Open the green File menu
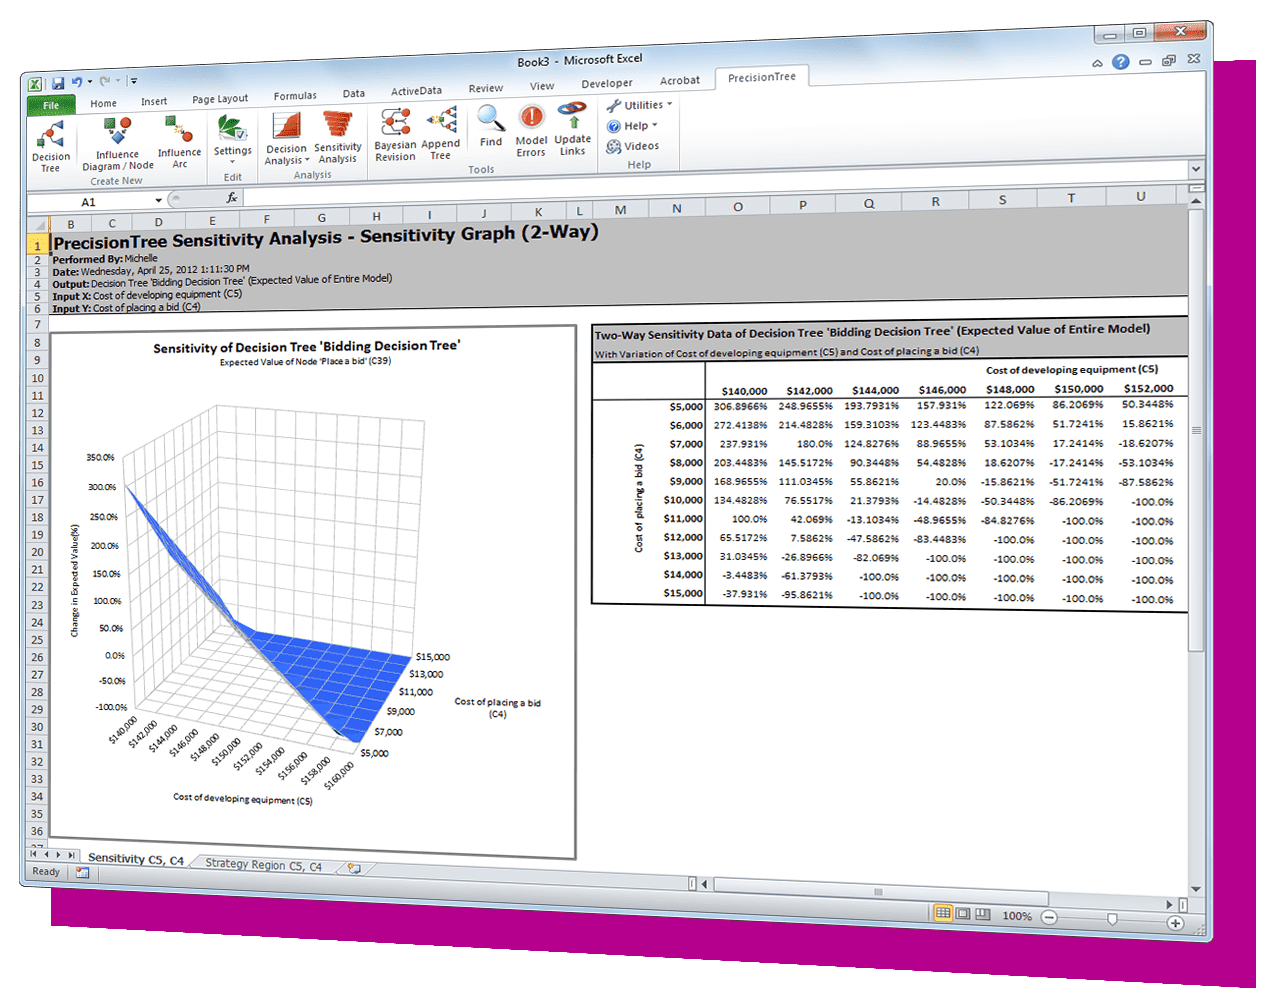 coord(51,105)
